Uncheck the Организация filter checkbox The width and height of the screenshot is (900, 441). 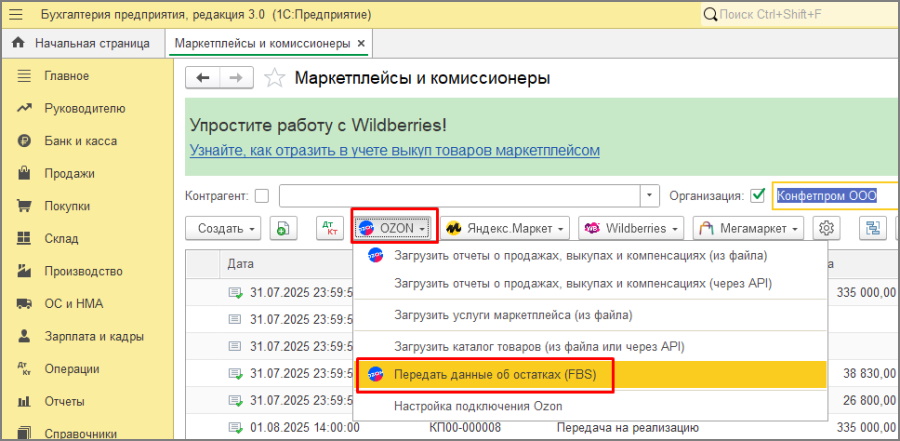pos(758,196)
